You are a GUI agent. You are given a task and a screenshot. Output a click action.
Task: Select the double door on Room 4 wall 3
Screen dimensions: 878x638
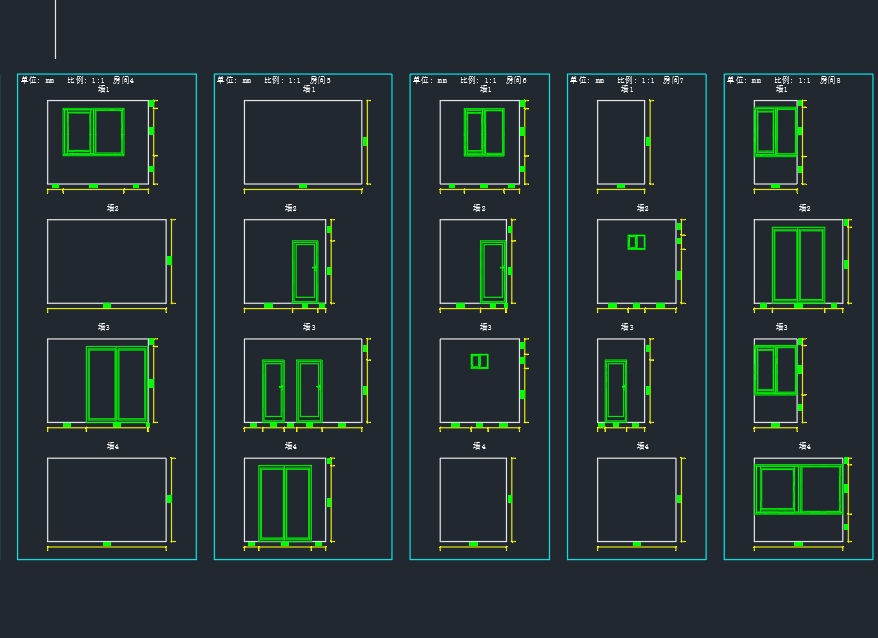pos(117,384)
